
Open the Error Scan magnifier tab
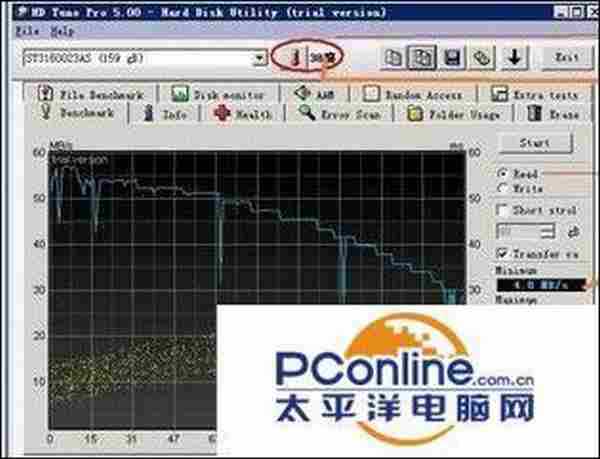click(338, 114)
